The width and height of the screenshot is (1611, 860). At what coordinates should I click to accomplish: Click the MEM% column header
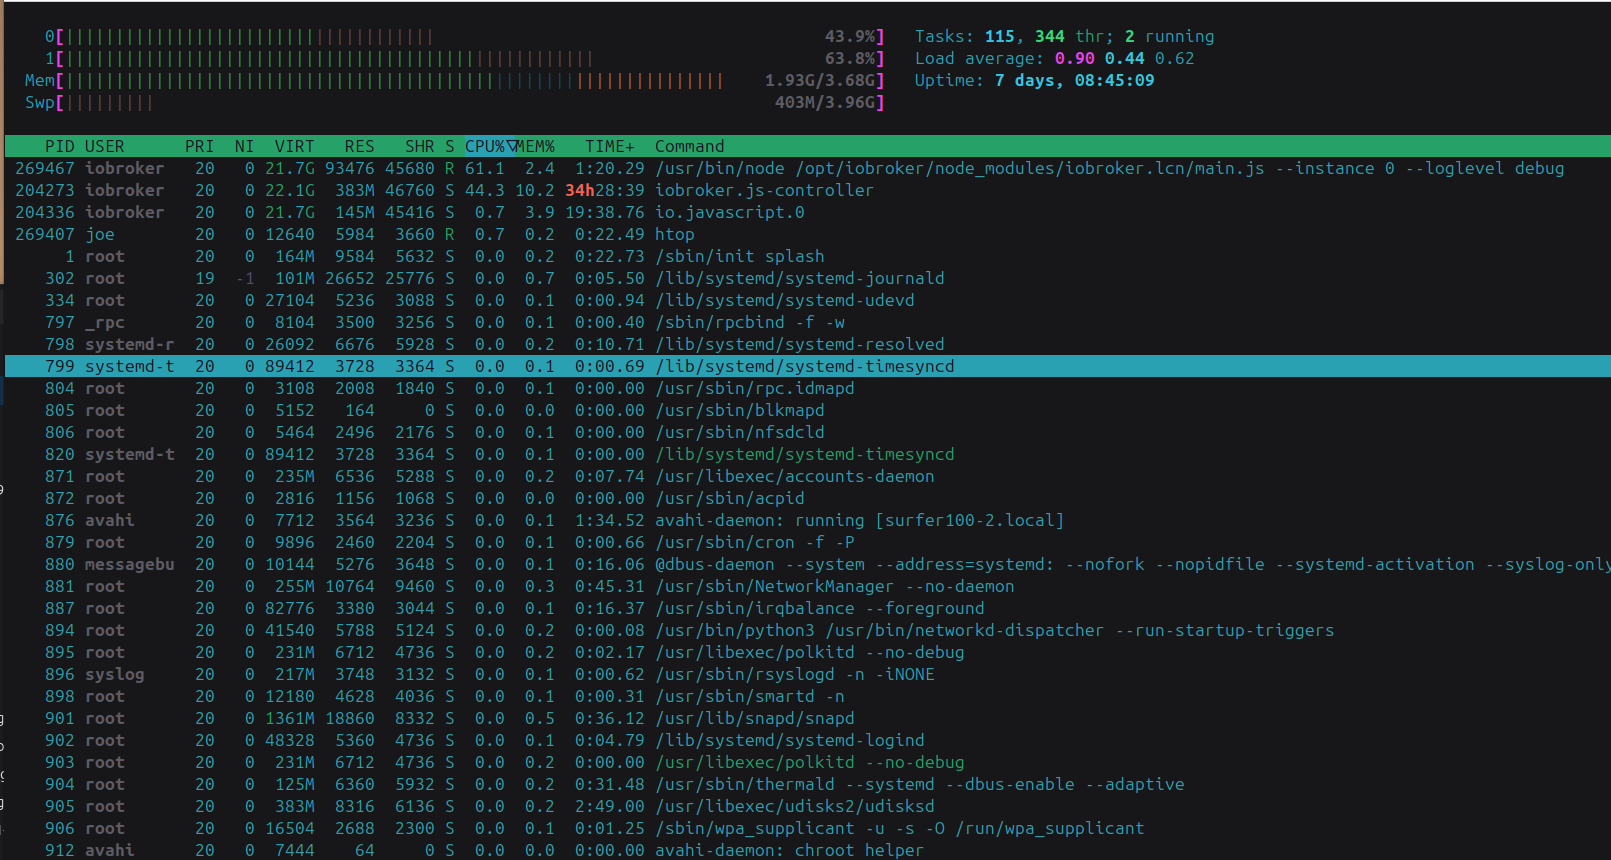[536, 146]
